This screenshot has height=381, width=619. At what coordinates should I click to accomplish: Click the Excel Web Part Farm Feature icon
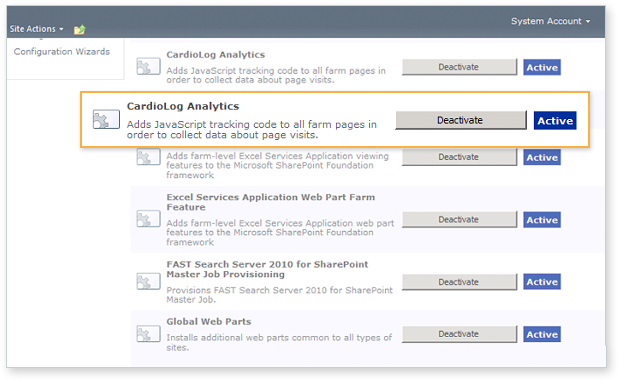click(x=148, y=219)
